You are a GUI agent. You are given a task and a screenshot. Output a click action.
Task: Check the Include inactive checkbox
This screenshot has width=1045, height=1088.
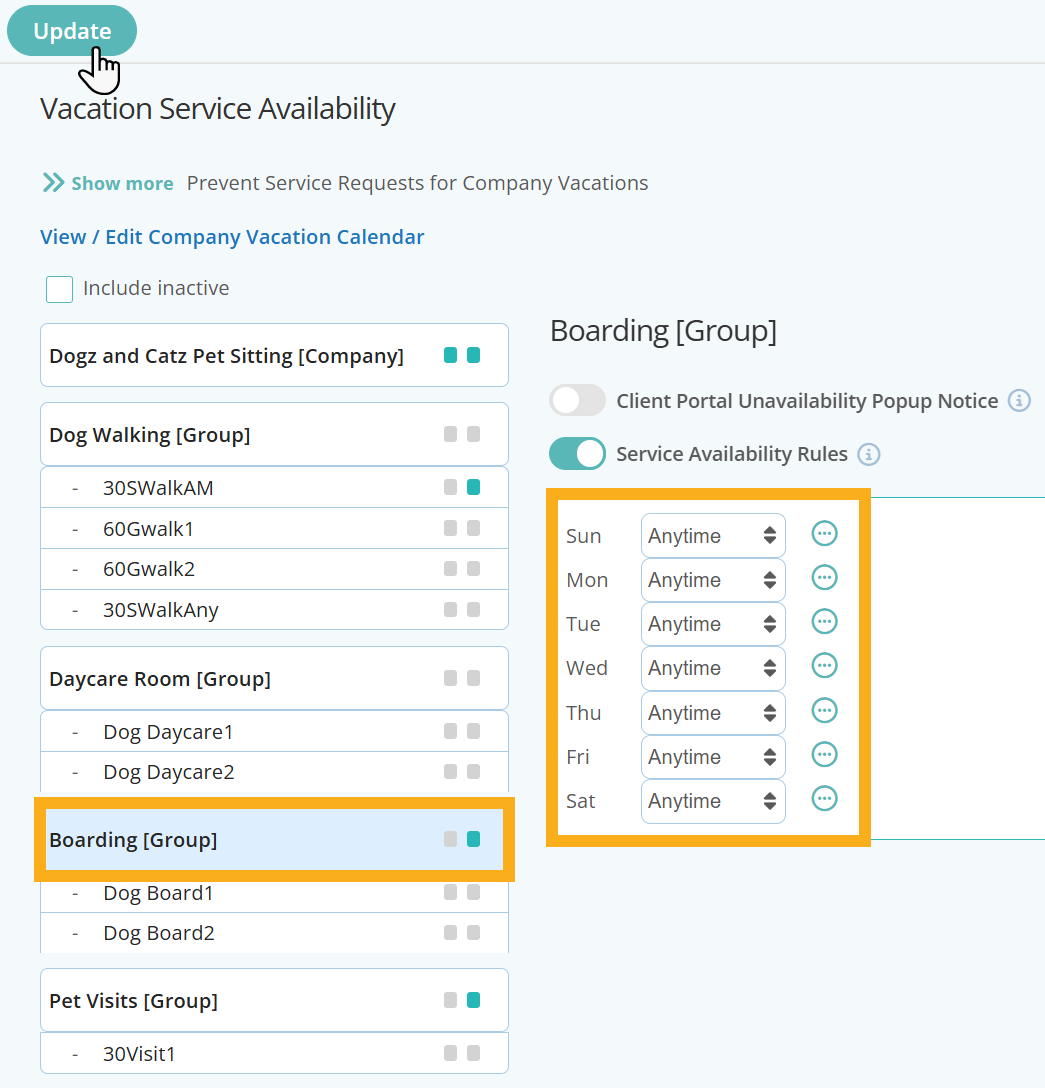point(59,288)
